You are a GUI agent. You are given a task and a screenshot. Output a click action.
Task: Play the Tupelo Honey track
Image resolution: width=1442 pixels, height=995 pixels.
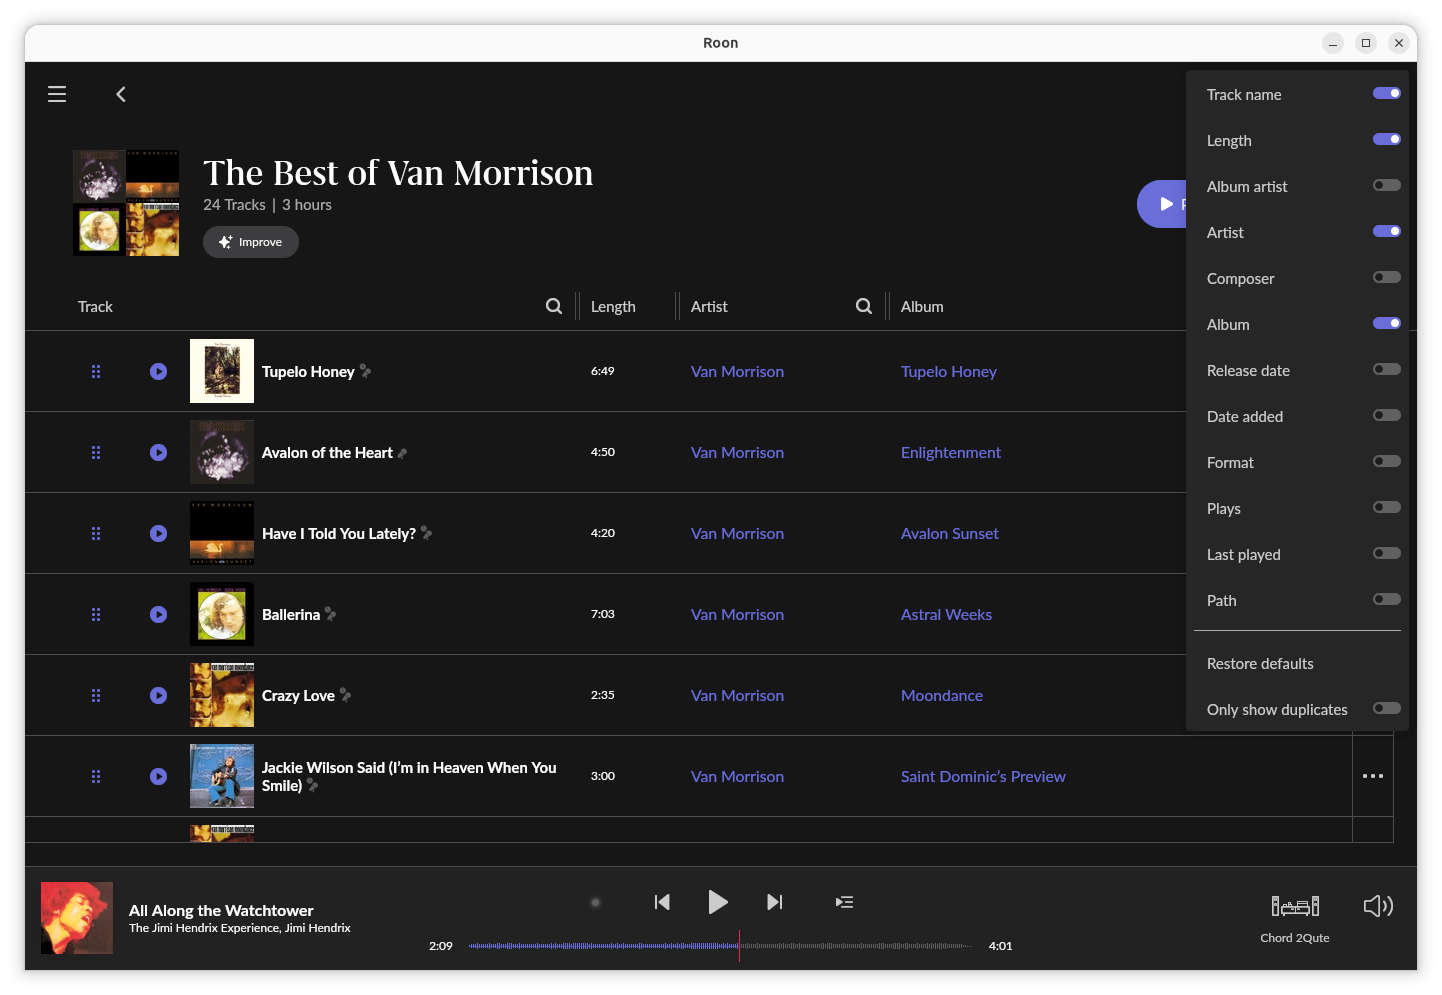point(159,371)
